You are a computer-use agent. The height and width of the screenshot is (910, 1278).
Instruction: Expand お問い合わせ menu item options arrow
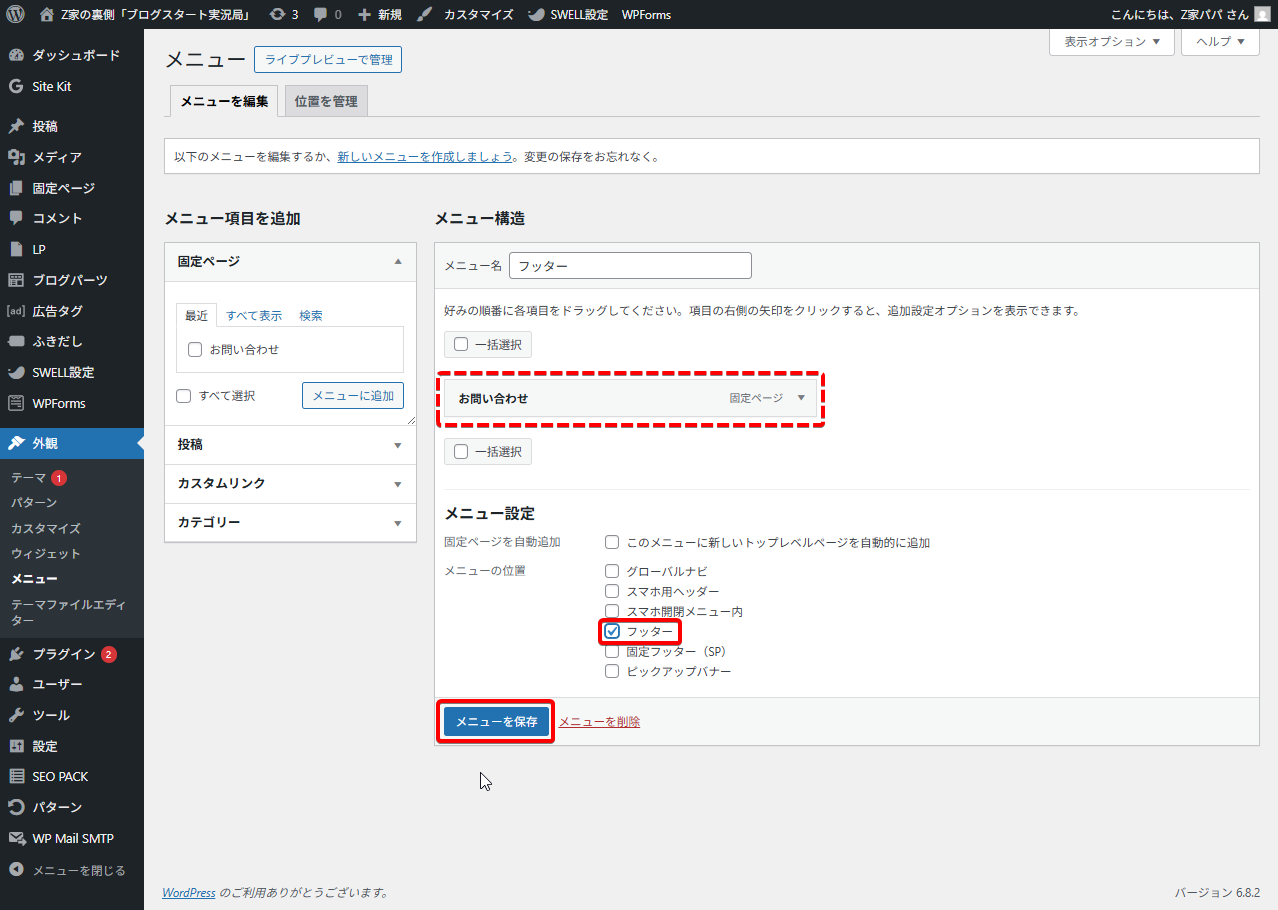pyautogui.click(x=800, y=398)
